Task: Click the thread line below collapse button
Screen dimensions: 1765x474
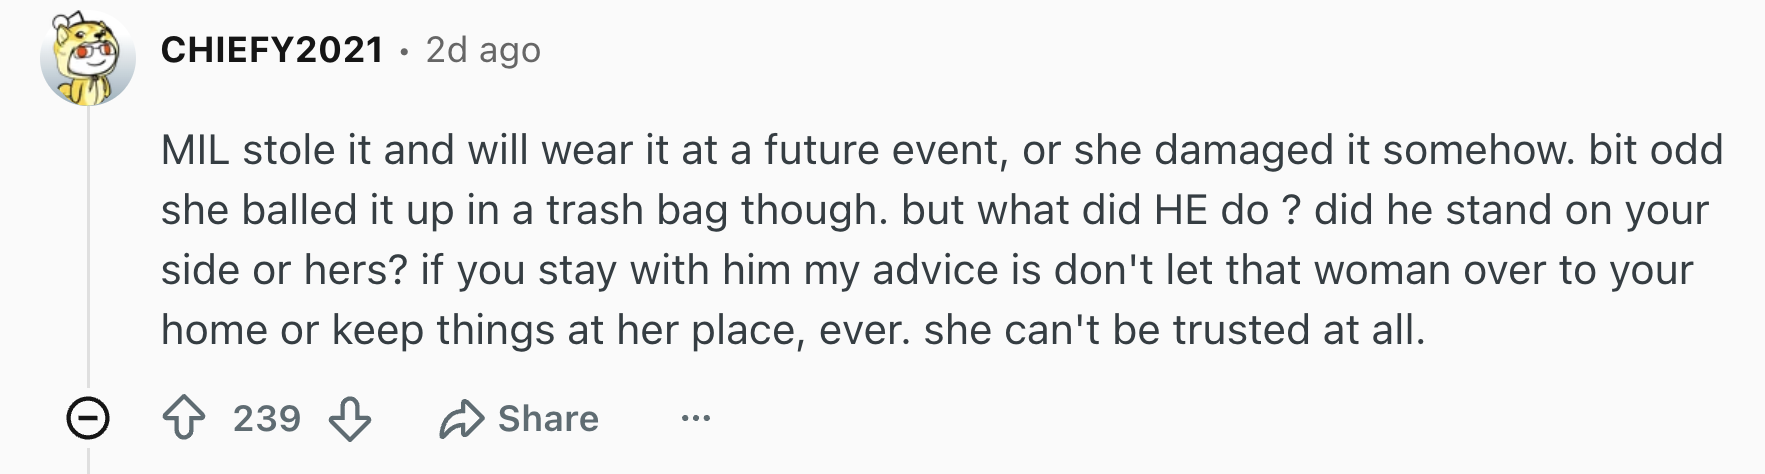Action: click(x=88, y=459)
